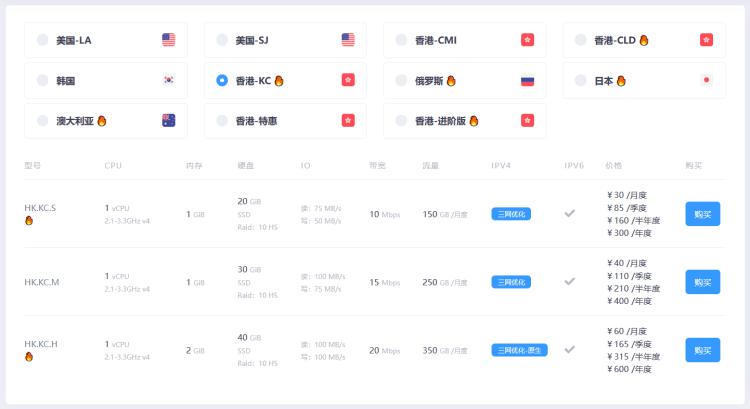Select the 日本 radio button
This screenshot has height=409, width=750.
coord(581,80)
